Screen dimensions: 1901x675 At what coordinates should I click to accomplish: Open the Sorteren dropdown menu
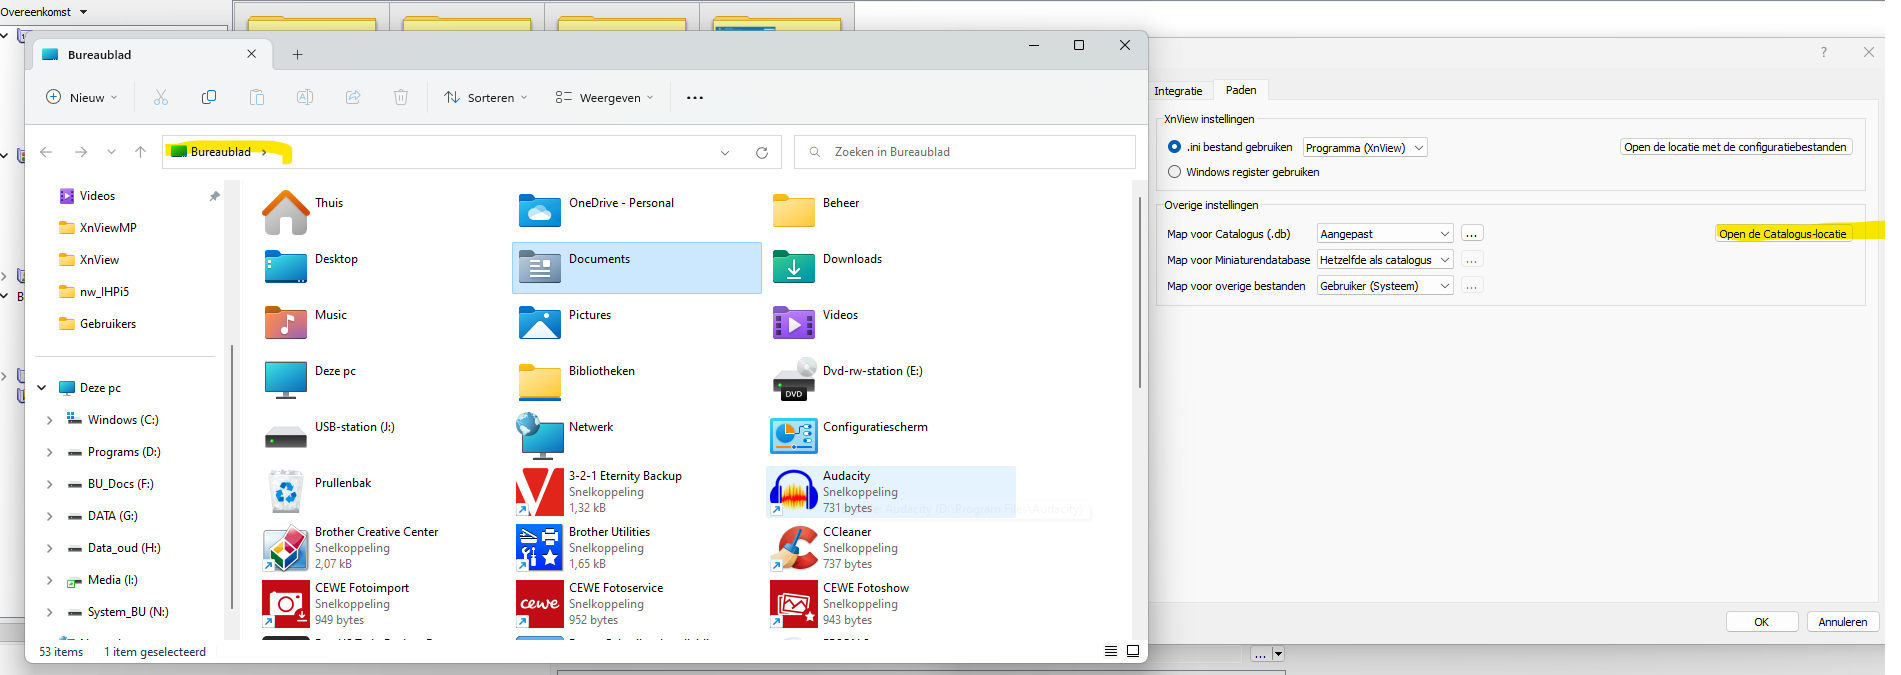click(x=486, y=97)
